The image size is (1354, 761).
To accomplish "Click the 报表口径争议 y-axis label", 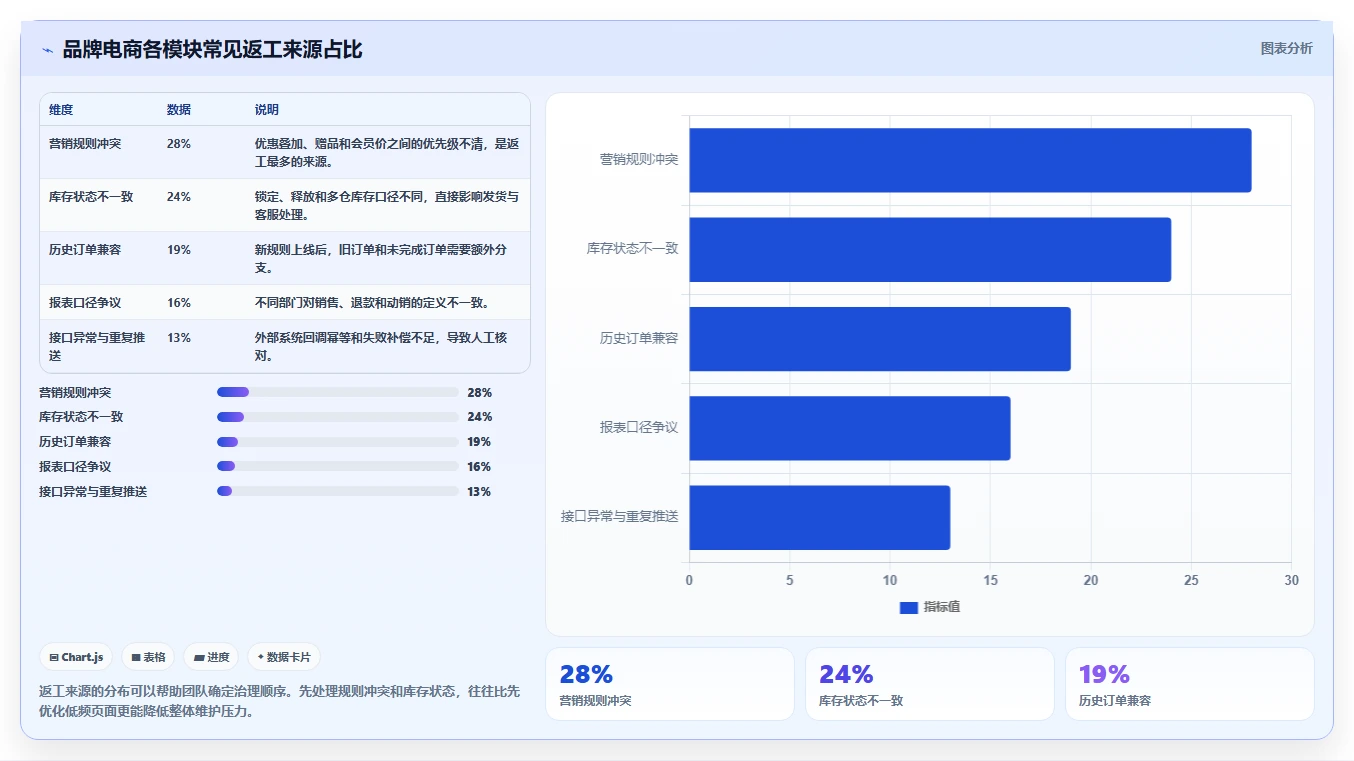I will point(639,427).
